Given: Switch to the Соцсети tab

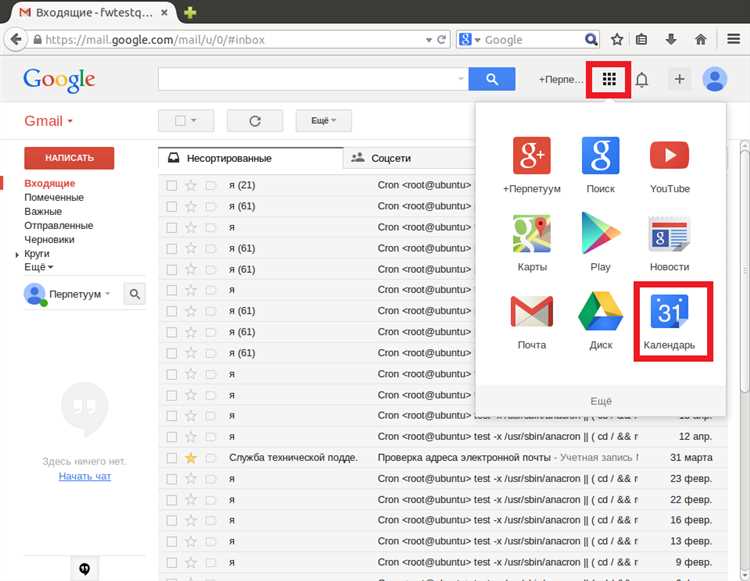Looking at the screenshot, I should tap(390, 158).
